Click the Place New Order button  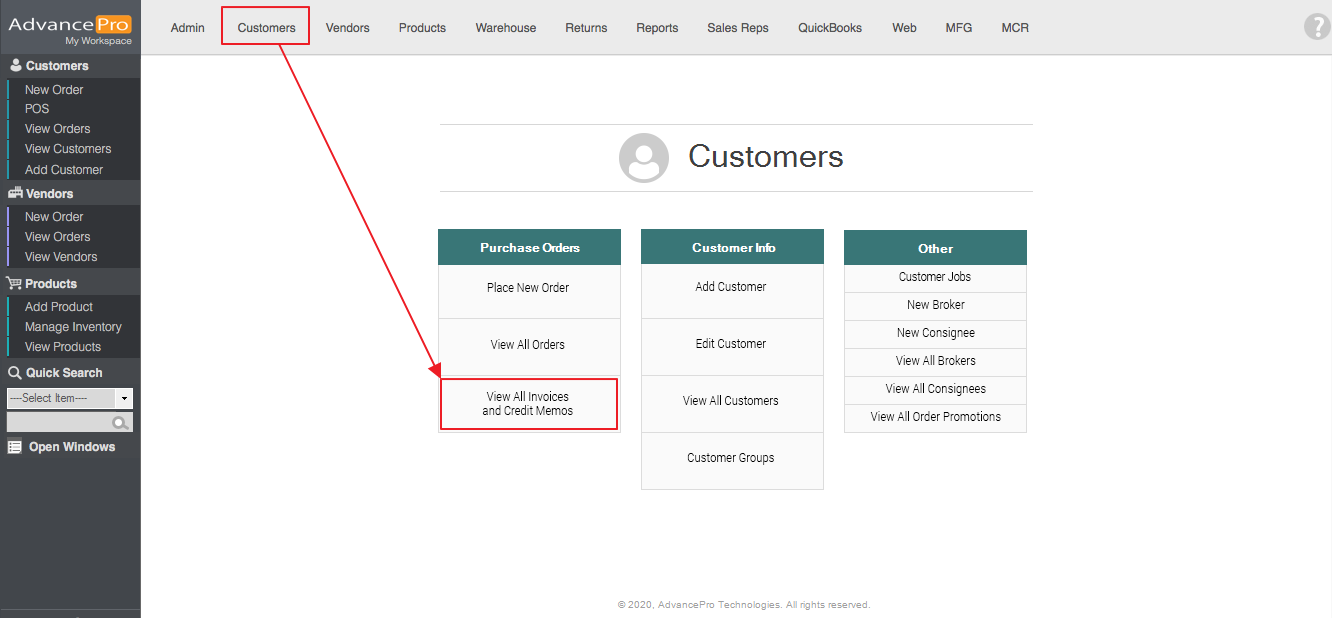tap(528, 288)
